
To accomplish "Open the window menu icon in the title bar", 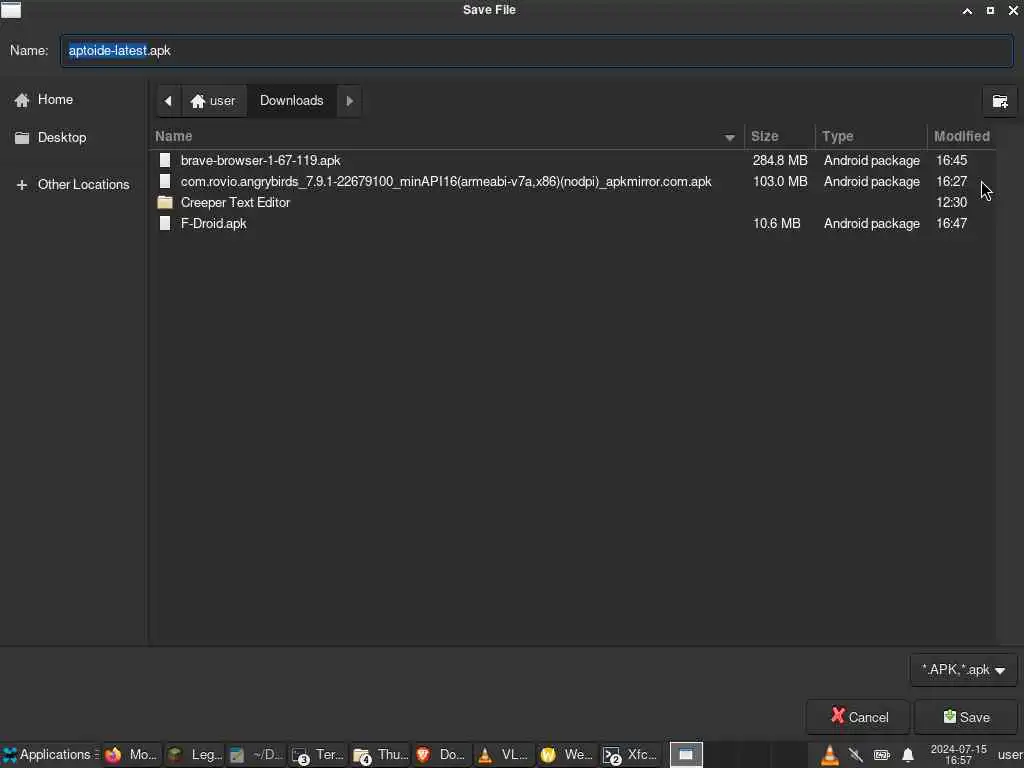I will tap(11, 10).
